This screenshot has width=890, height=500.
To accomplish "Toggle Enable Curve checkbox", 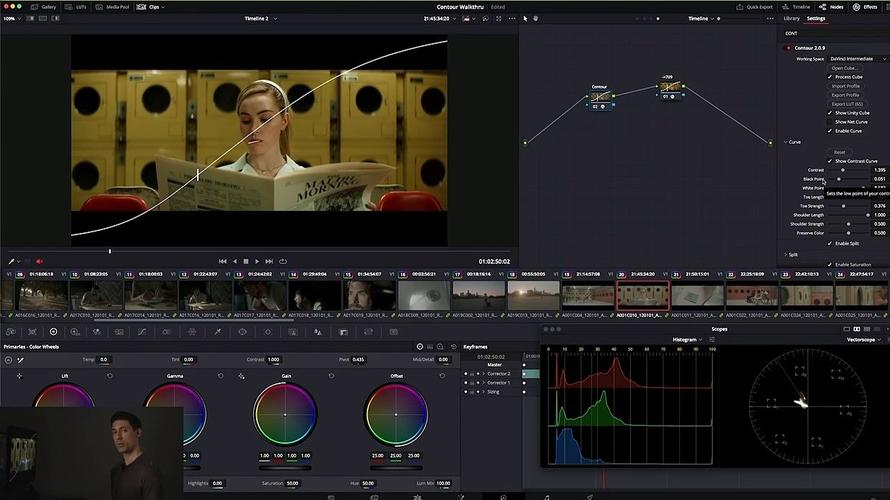I will [830, 131].
